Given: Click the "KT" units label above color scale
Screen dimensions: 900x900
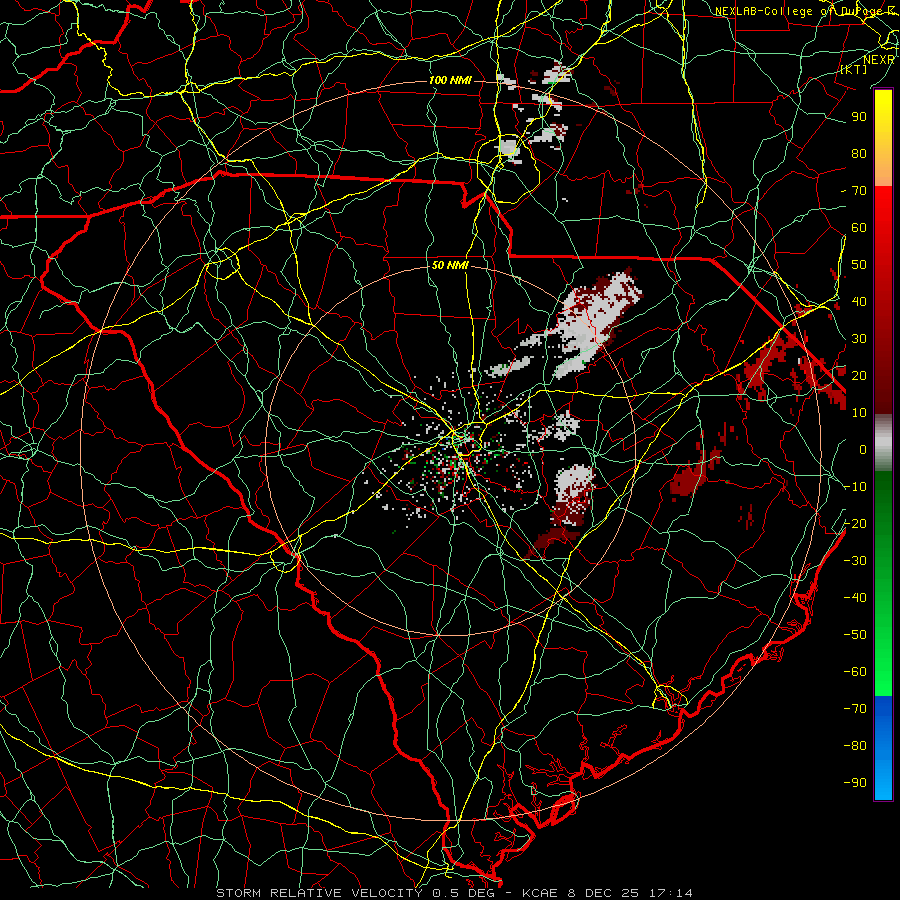Looking at the screenshot, I should point(854,69).
